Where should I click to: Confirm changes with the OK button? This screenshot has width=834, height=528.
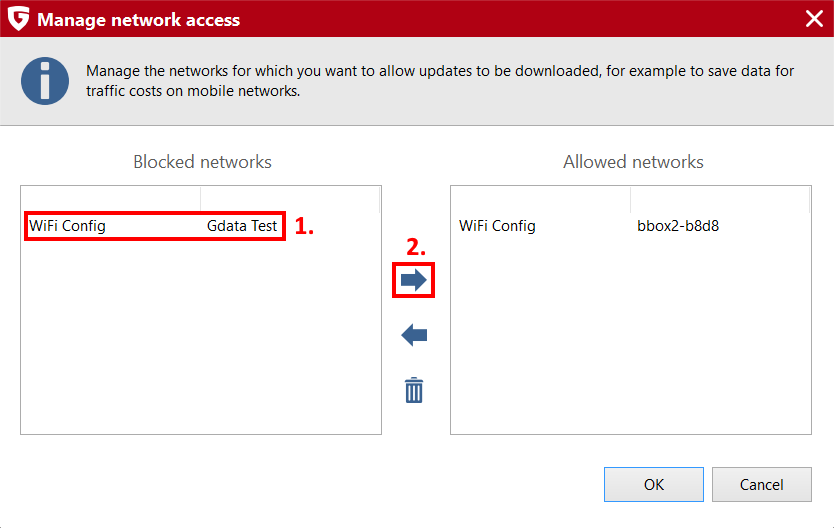654,484
